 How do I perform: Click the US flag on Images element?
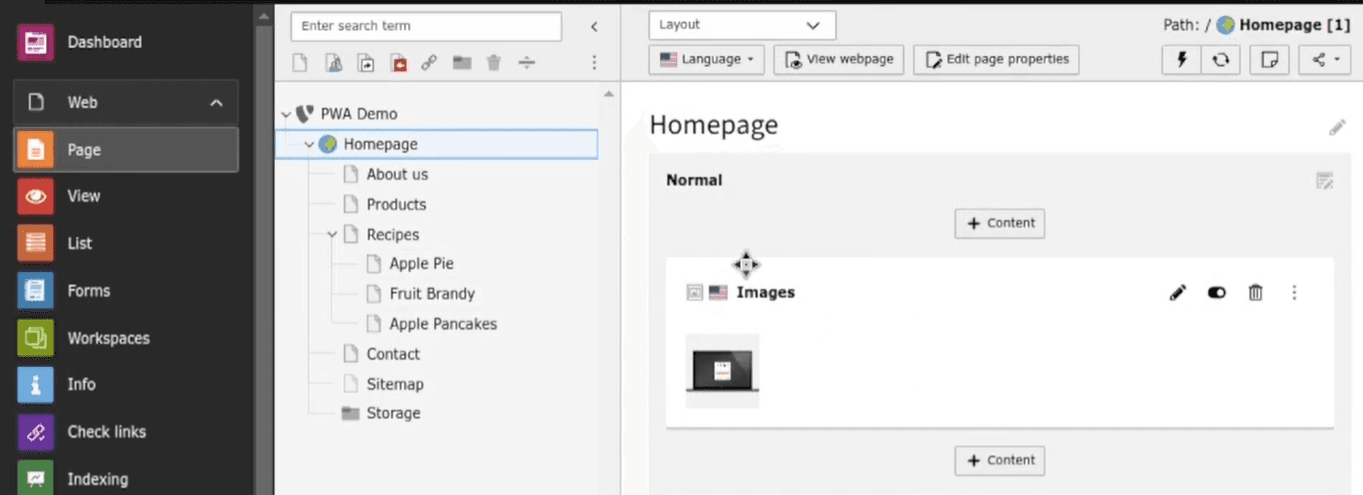point(718,293)
